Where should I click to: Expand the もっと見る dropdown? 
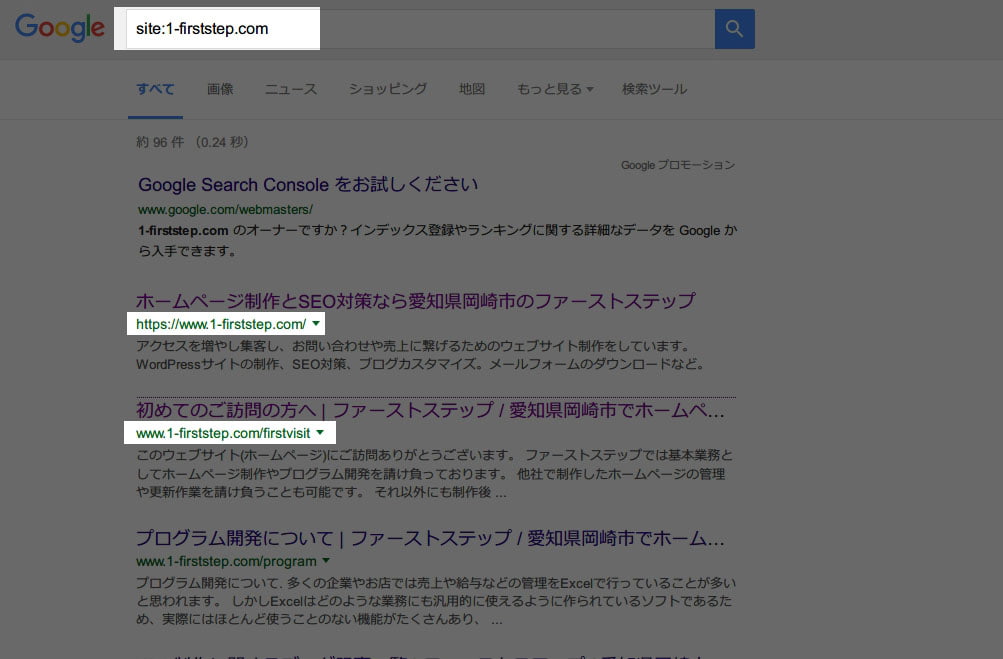(x=555, y=89)
